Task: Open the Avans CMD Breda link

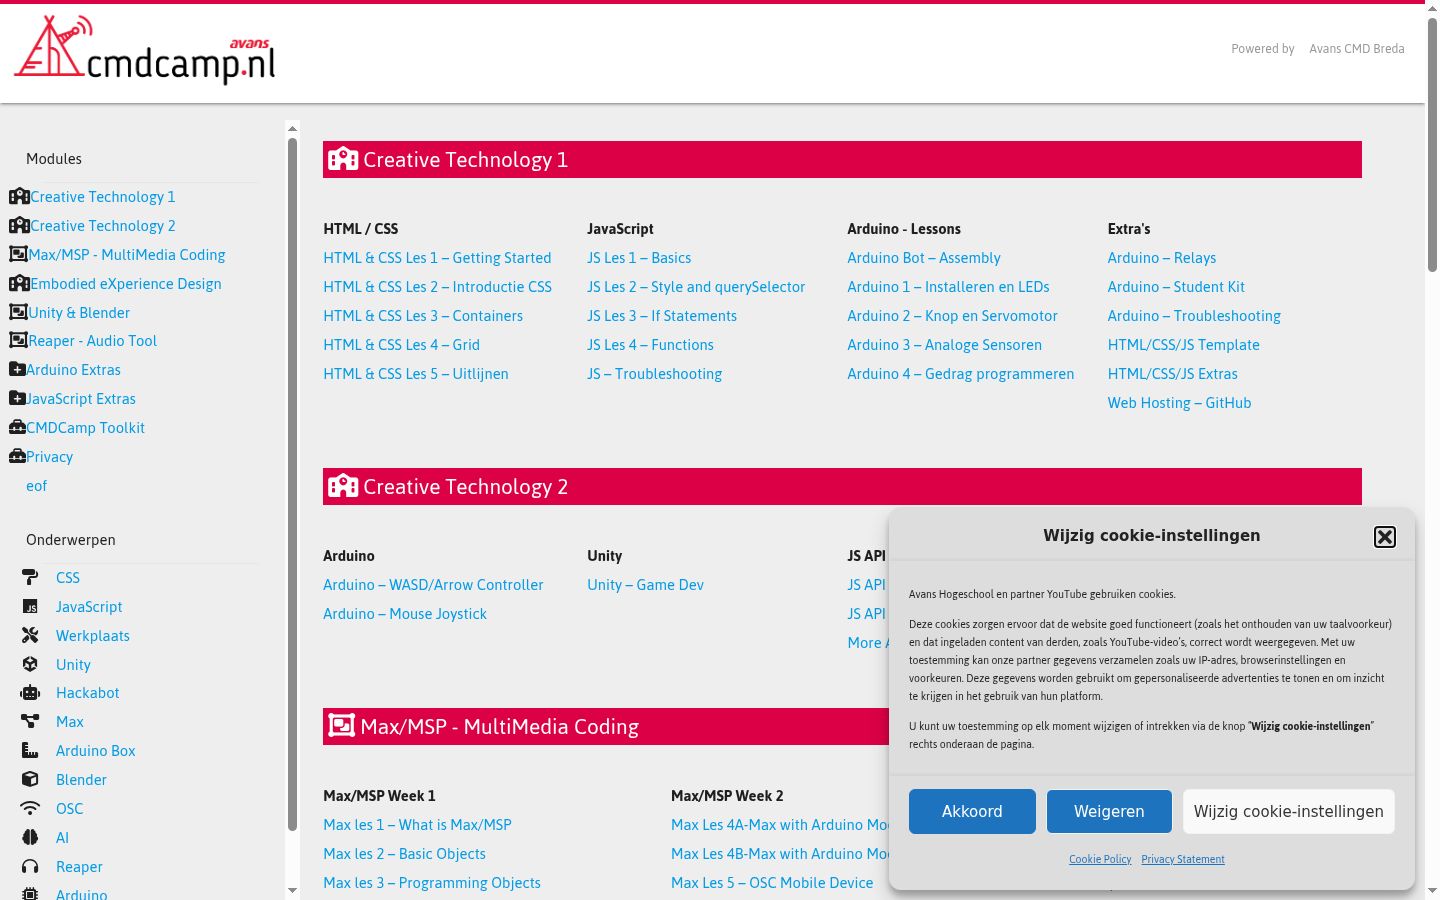Action: [x=1357, y=49]
